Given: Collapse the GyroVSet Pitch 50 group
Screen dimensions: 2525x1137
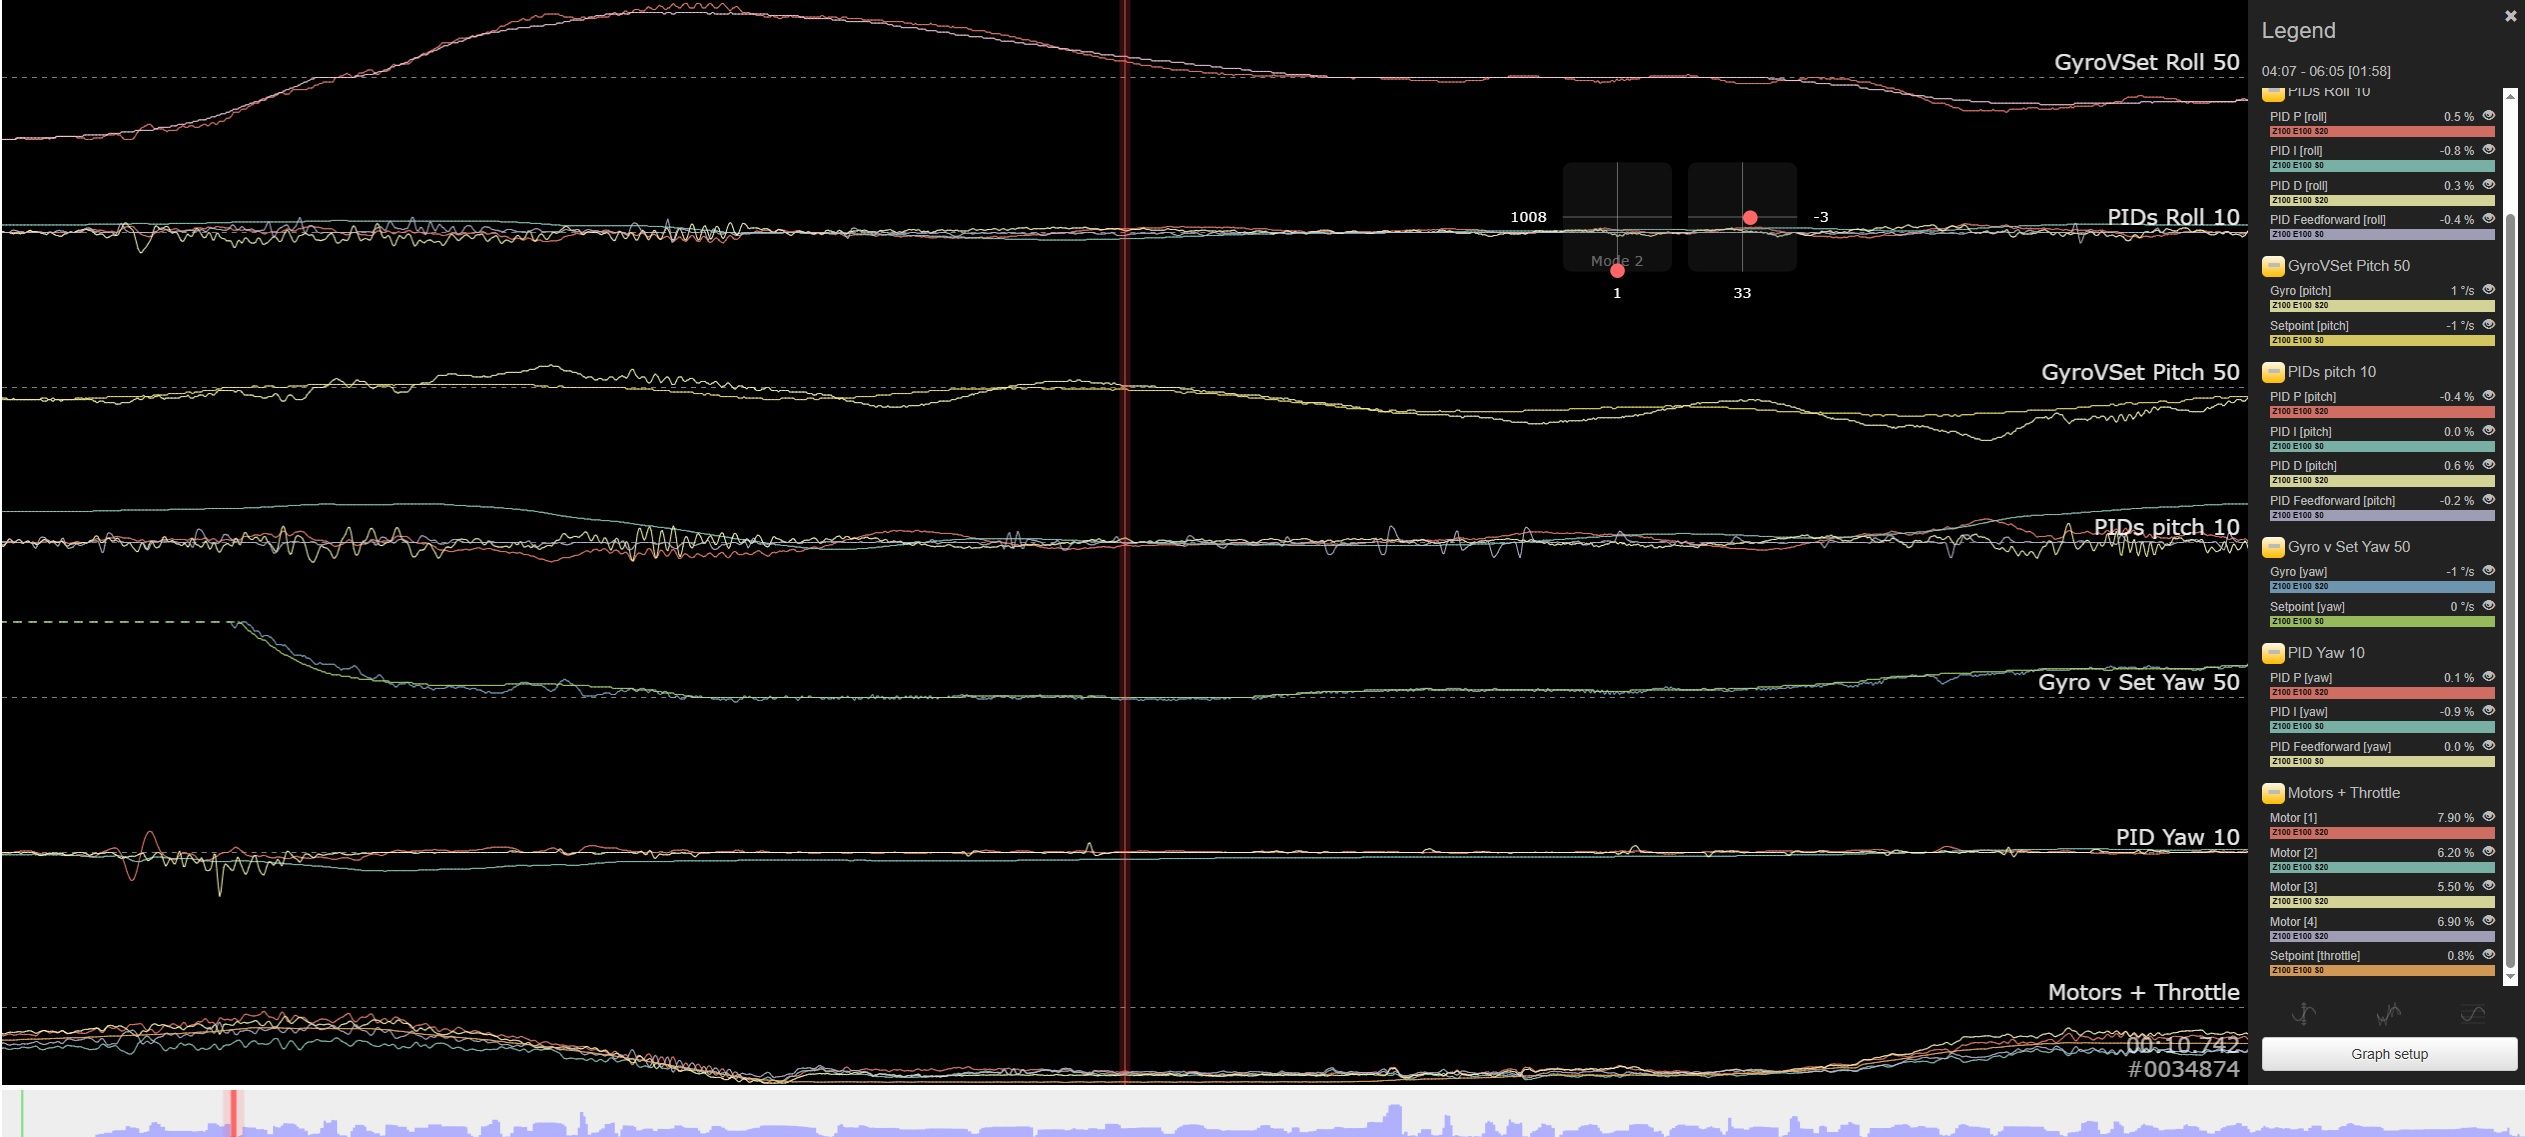Looking at the screenshot, I should click(x=2273, y=266).
